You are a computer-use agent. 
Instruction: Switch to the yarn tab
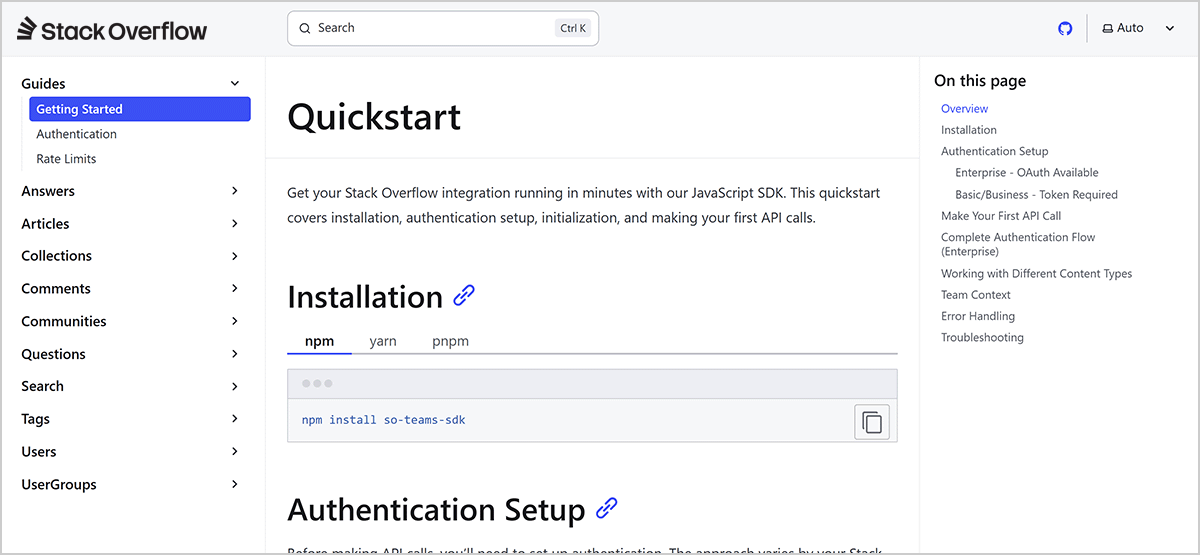383,341
